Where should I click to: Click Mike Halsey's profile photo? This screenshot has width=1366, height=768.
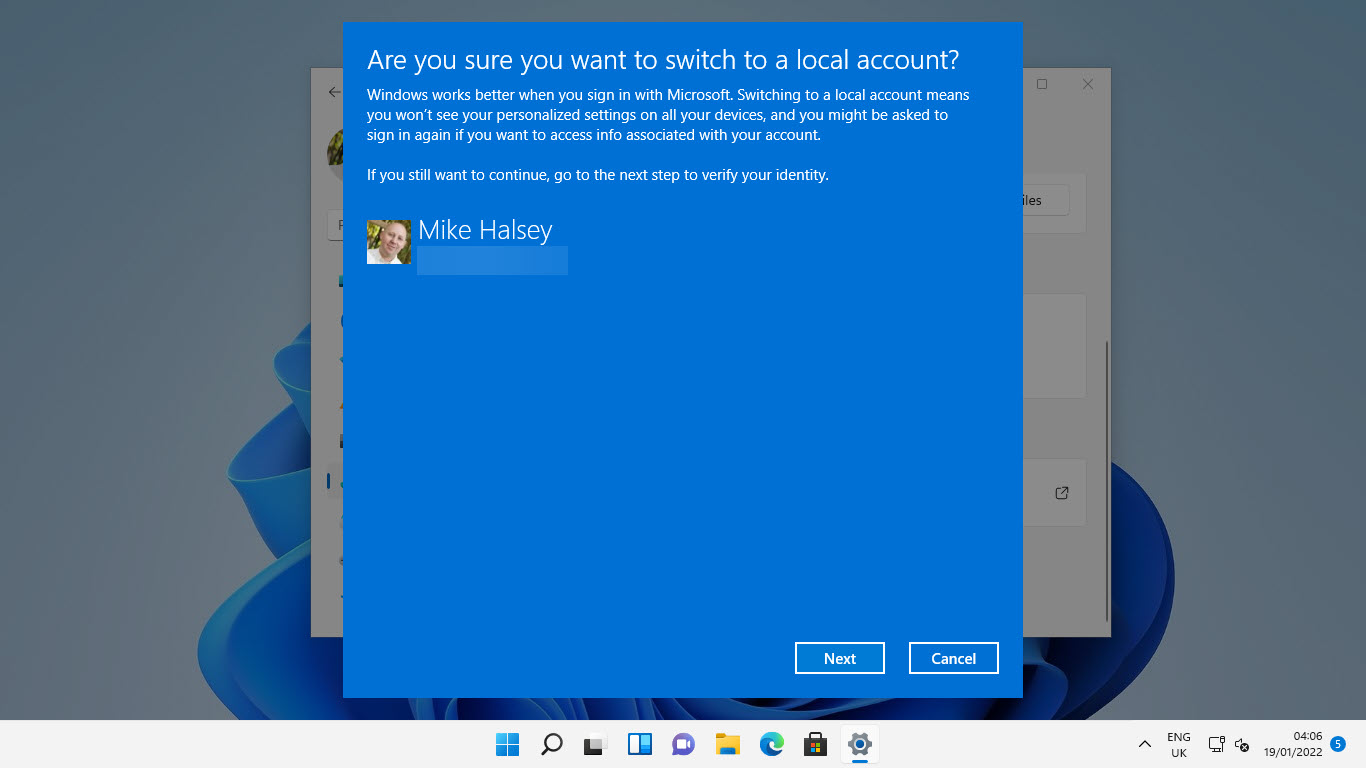389,242
